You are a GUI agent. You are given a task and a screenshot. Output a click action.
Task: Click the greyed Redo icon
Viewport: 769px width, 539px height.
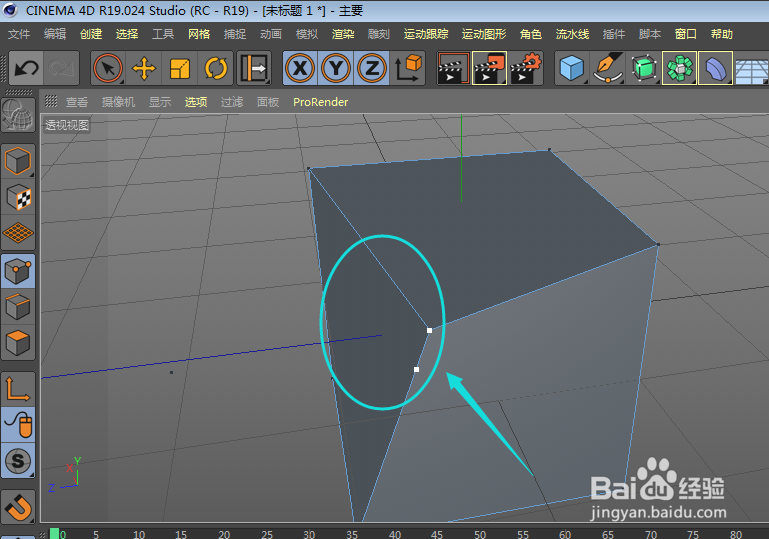(62, 68)
